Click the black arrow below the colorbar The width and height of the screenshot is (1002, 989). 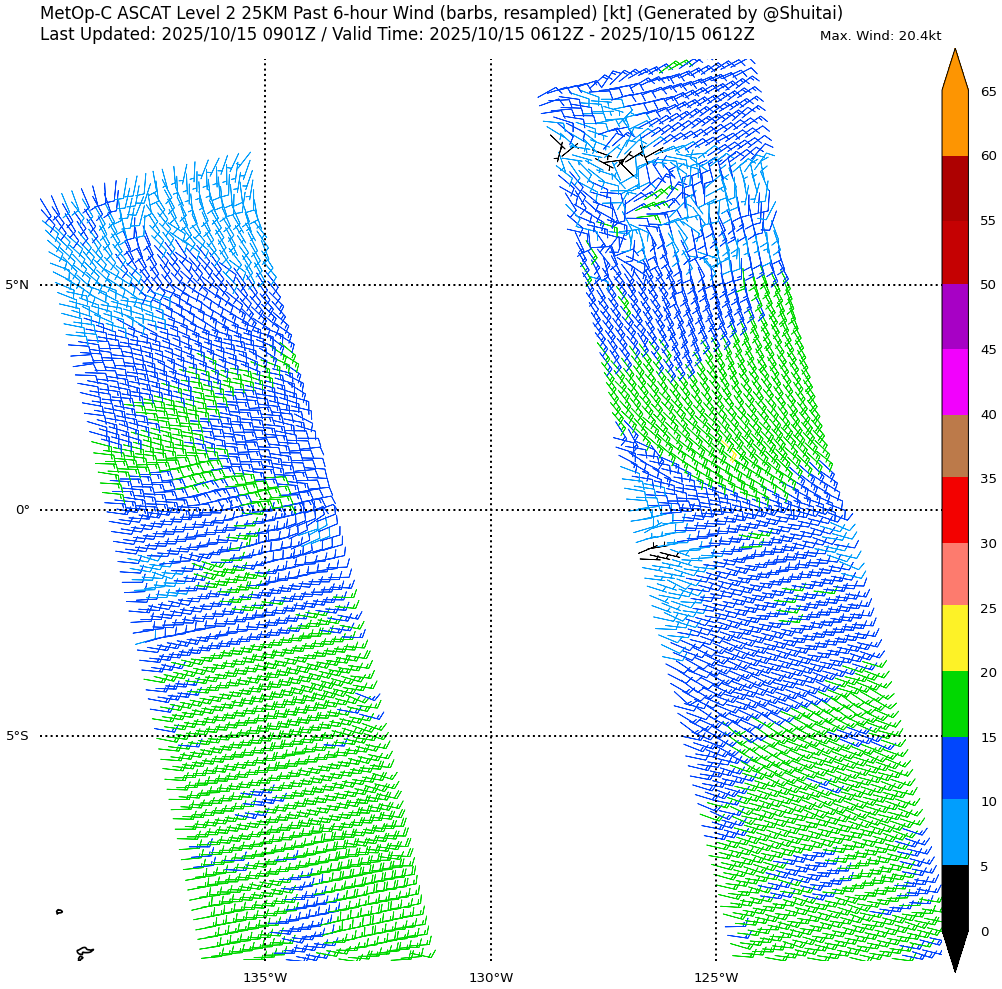coord(955,948)
